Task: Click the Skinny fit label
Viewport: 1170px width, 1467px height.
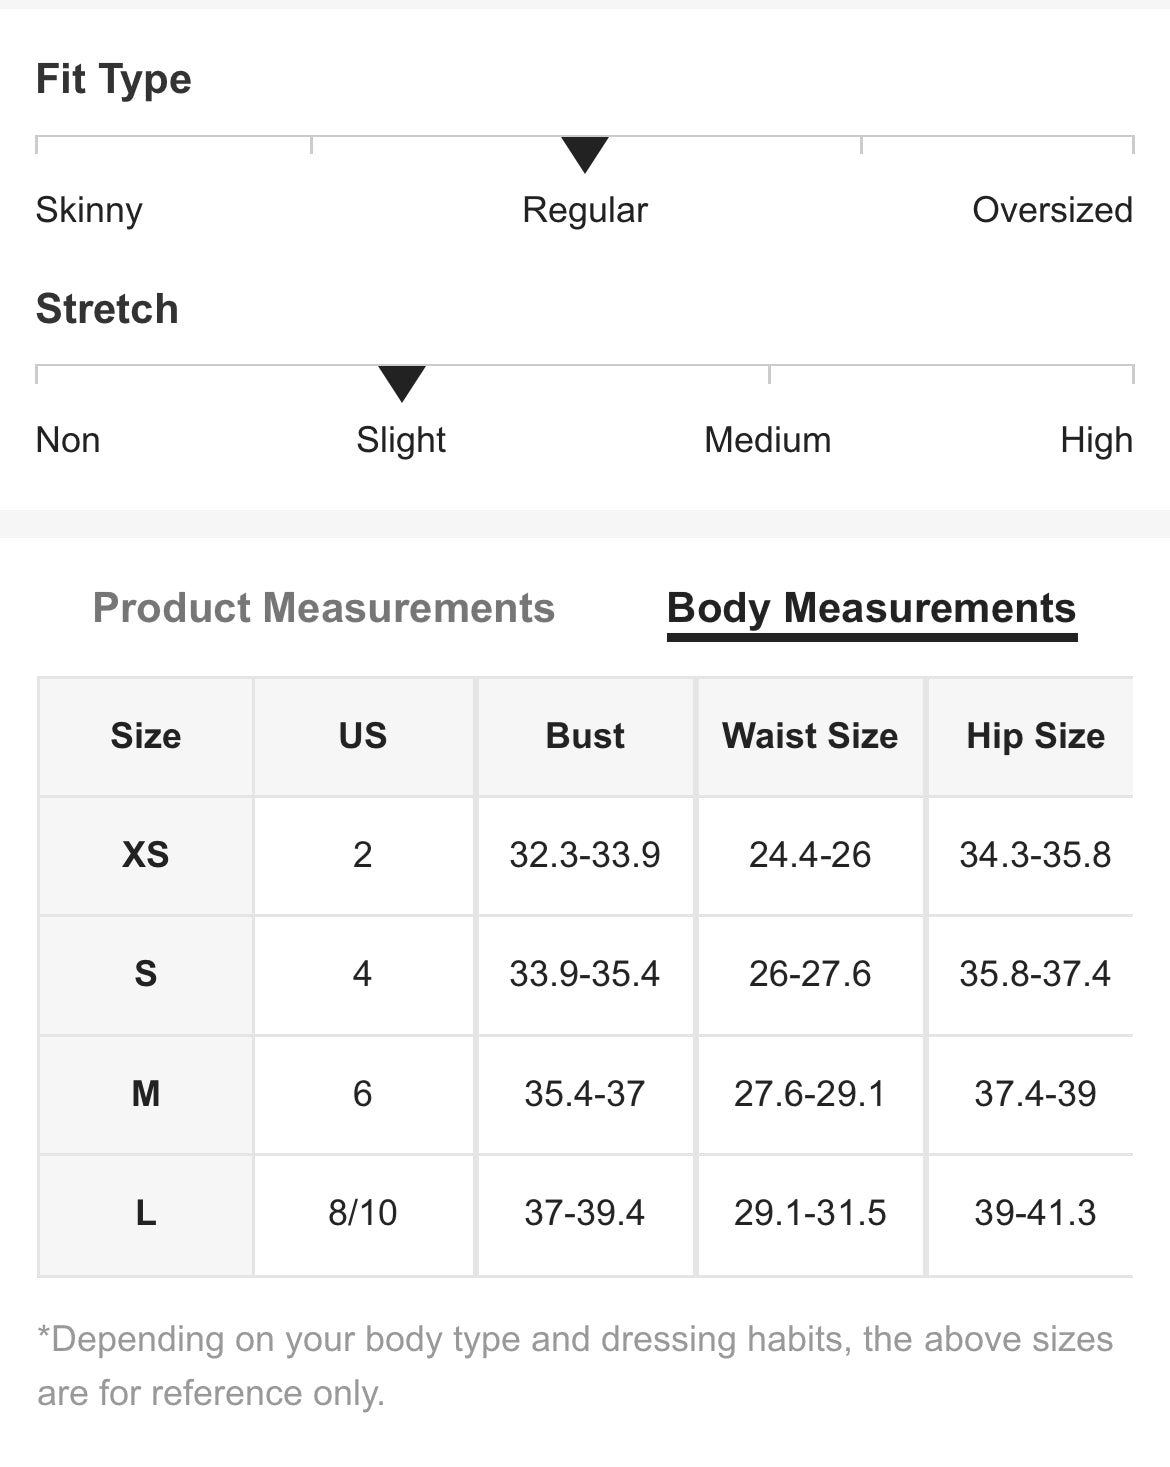Action: pos(89,210)
